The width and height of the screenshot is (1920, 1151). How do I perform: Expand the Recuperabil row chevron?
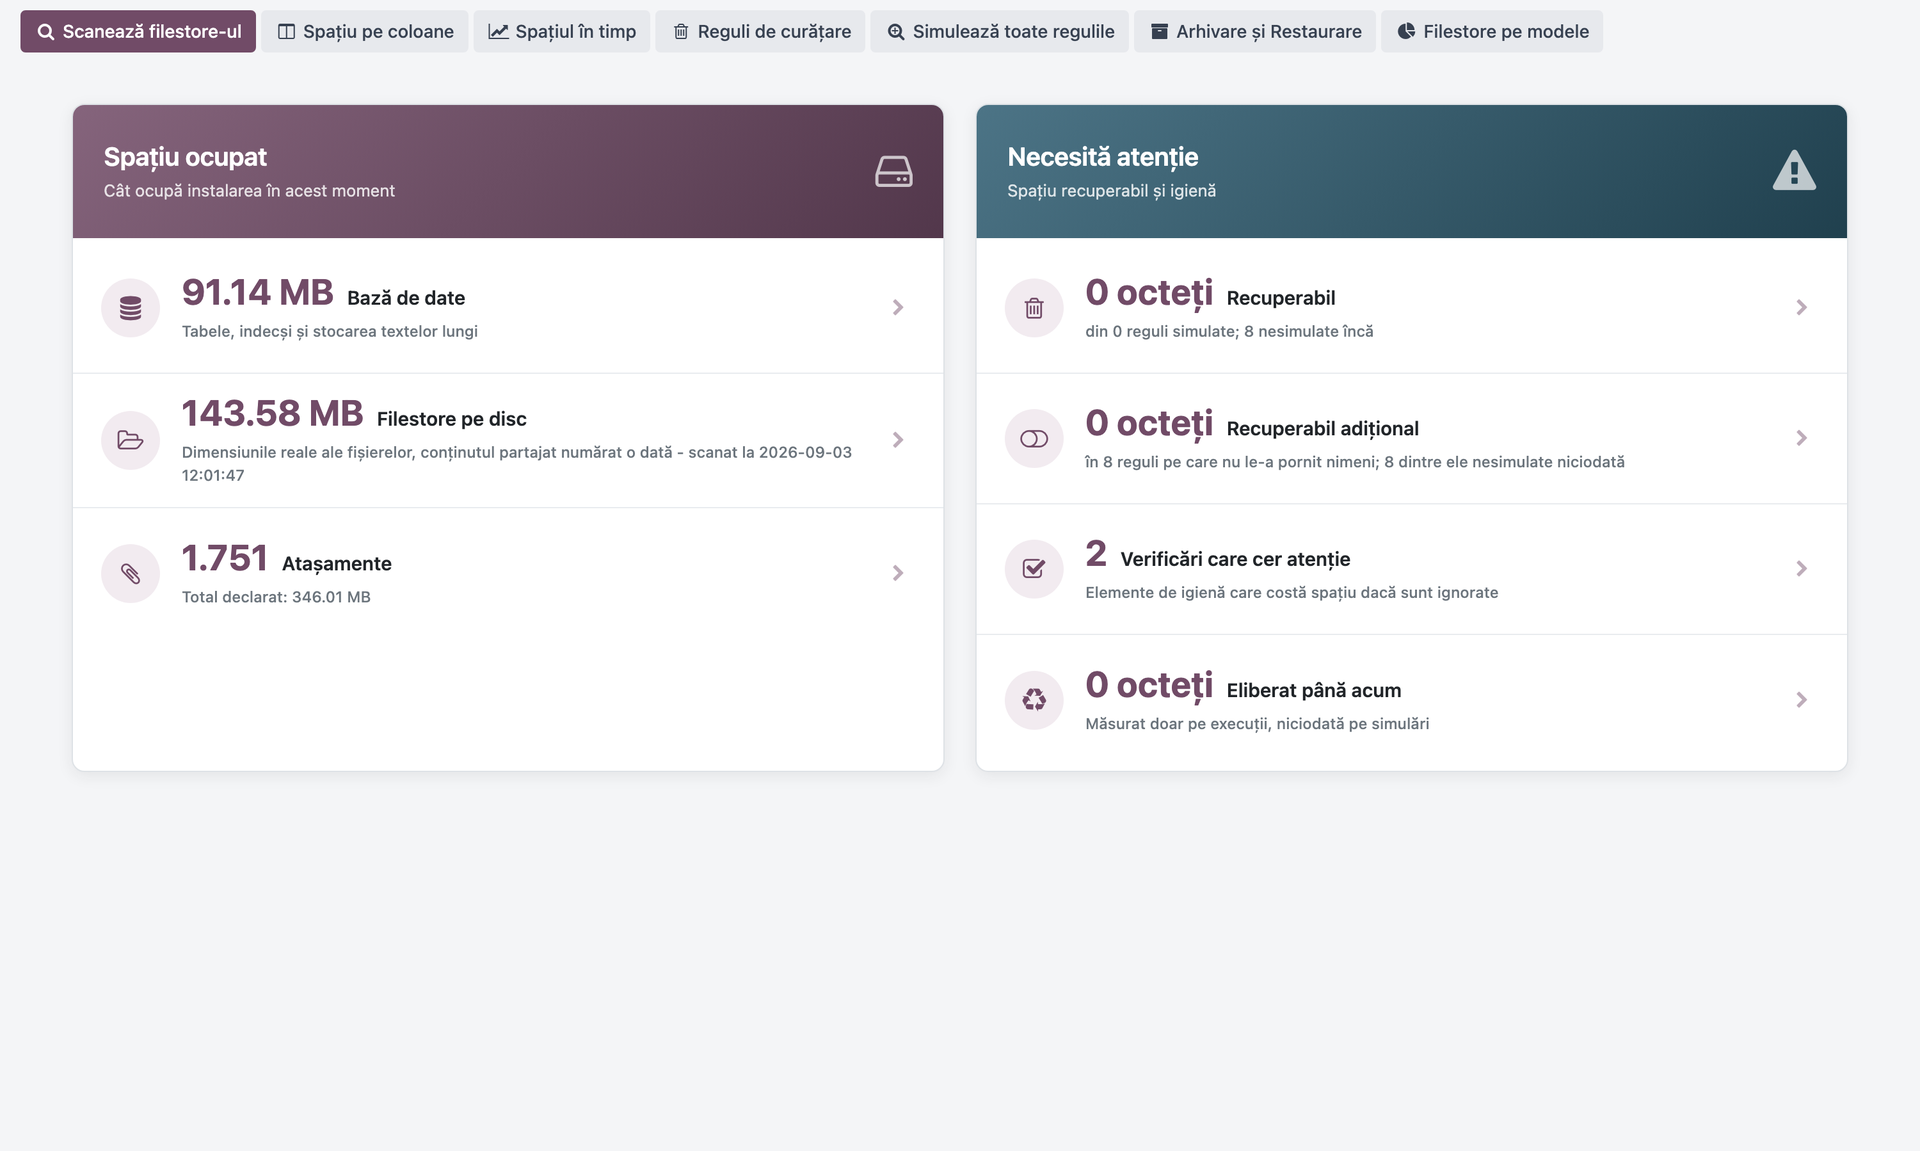[1801, 307]
